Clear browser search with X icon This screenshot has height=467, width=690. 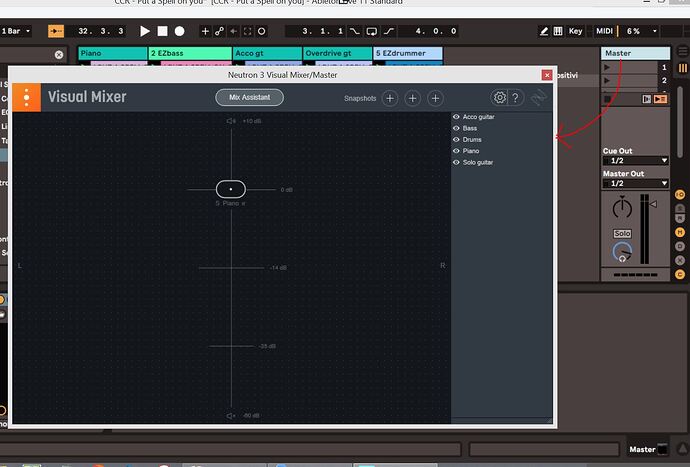[x=59, y=55]
